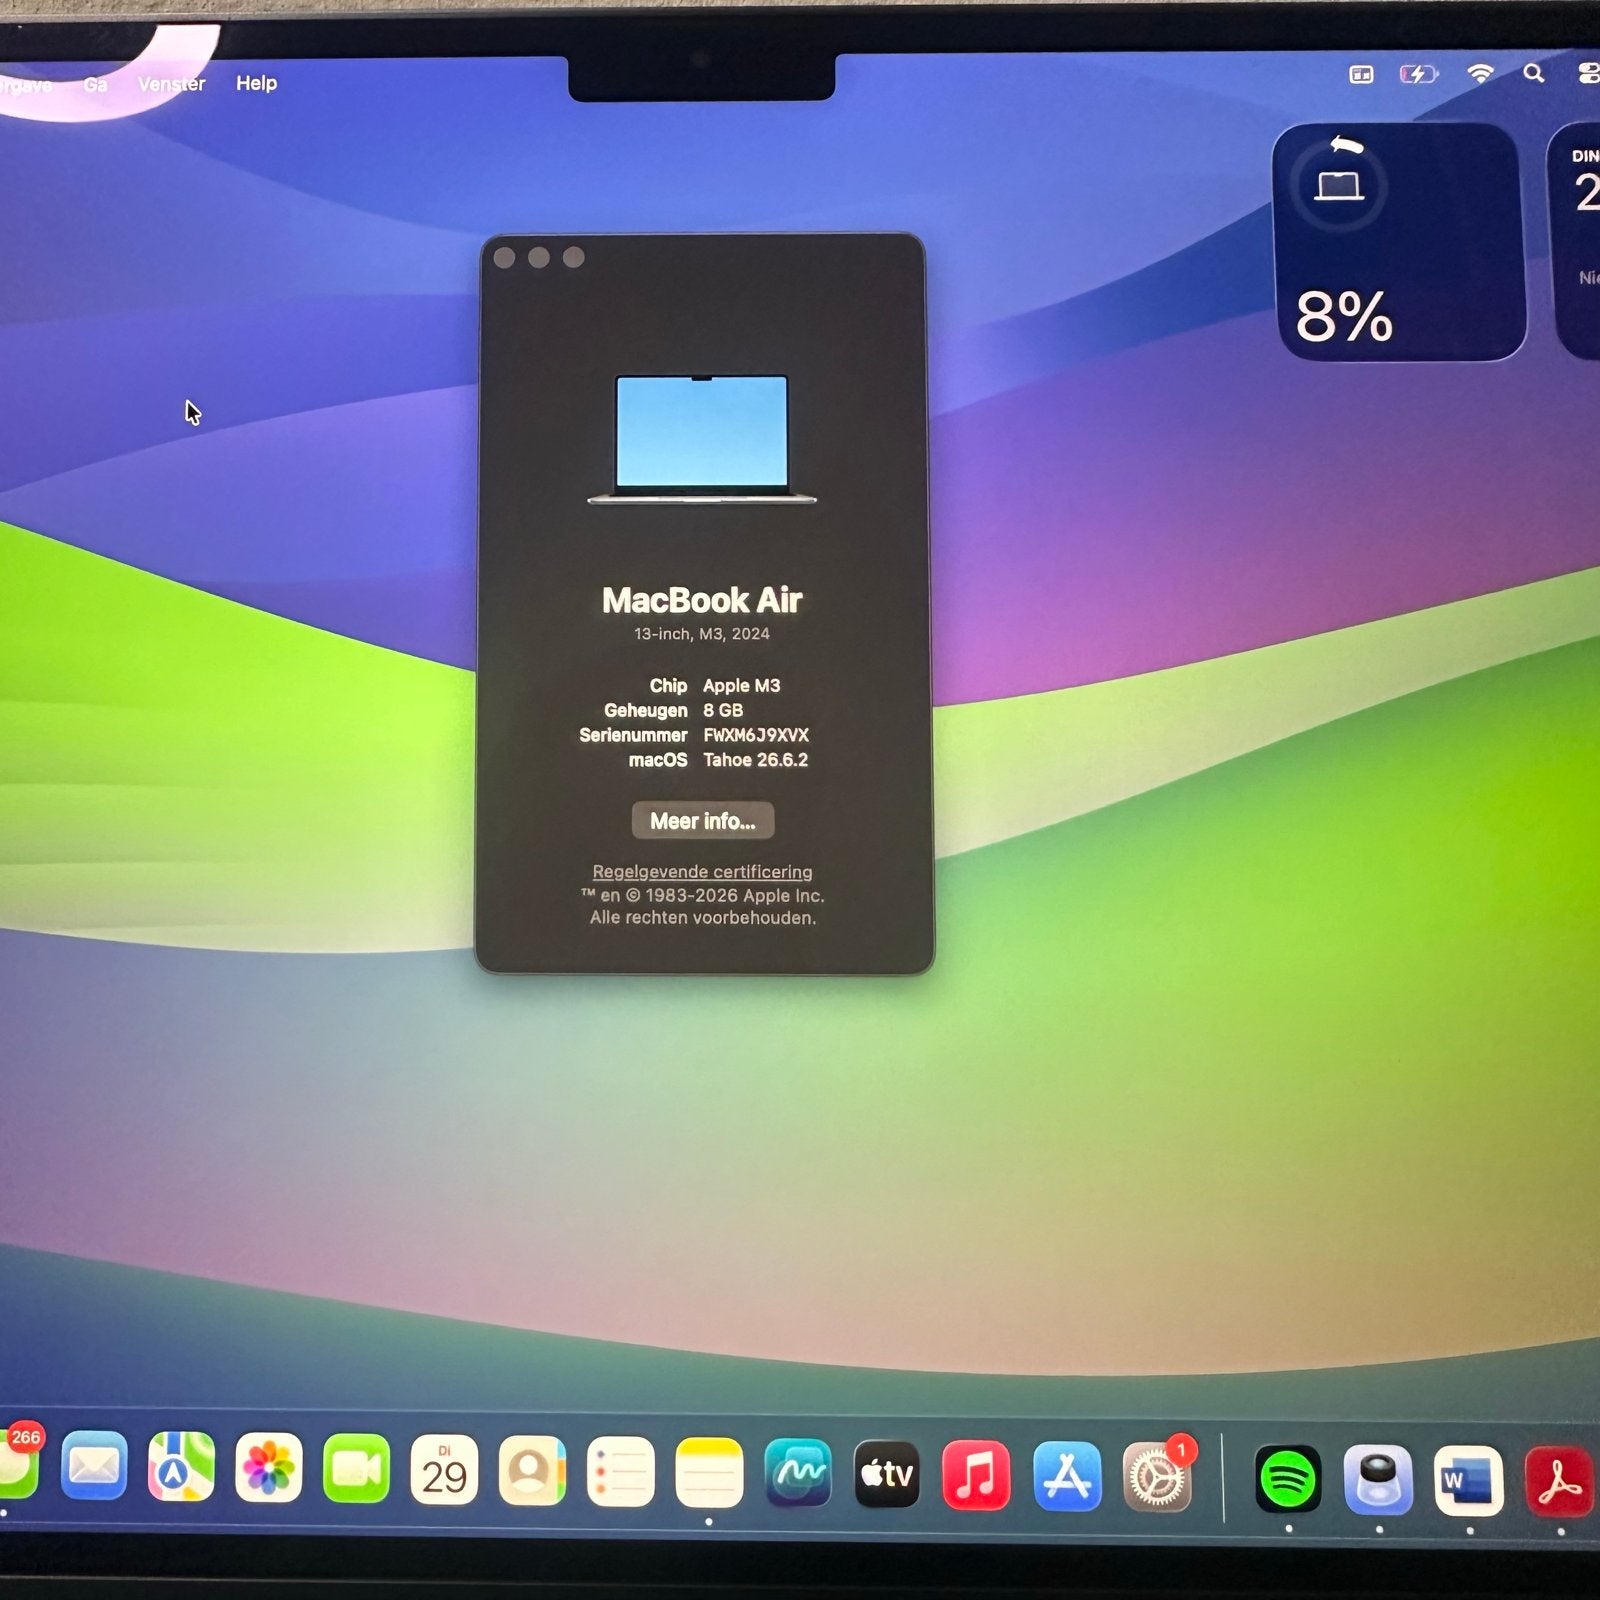1600x1600 pixels.
Task: Launch Maps from the Dock
Action: point(181,1467)
